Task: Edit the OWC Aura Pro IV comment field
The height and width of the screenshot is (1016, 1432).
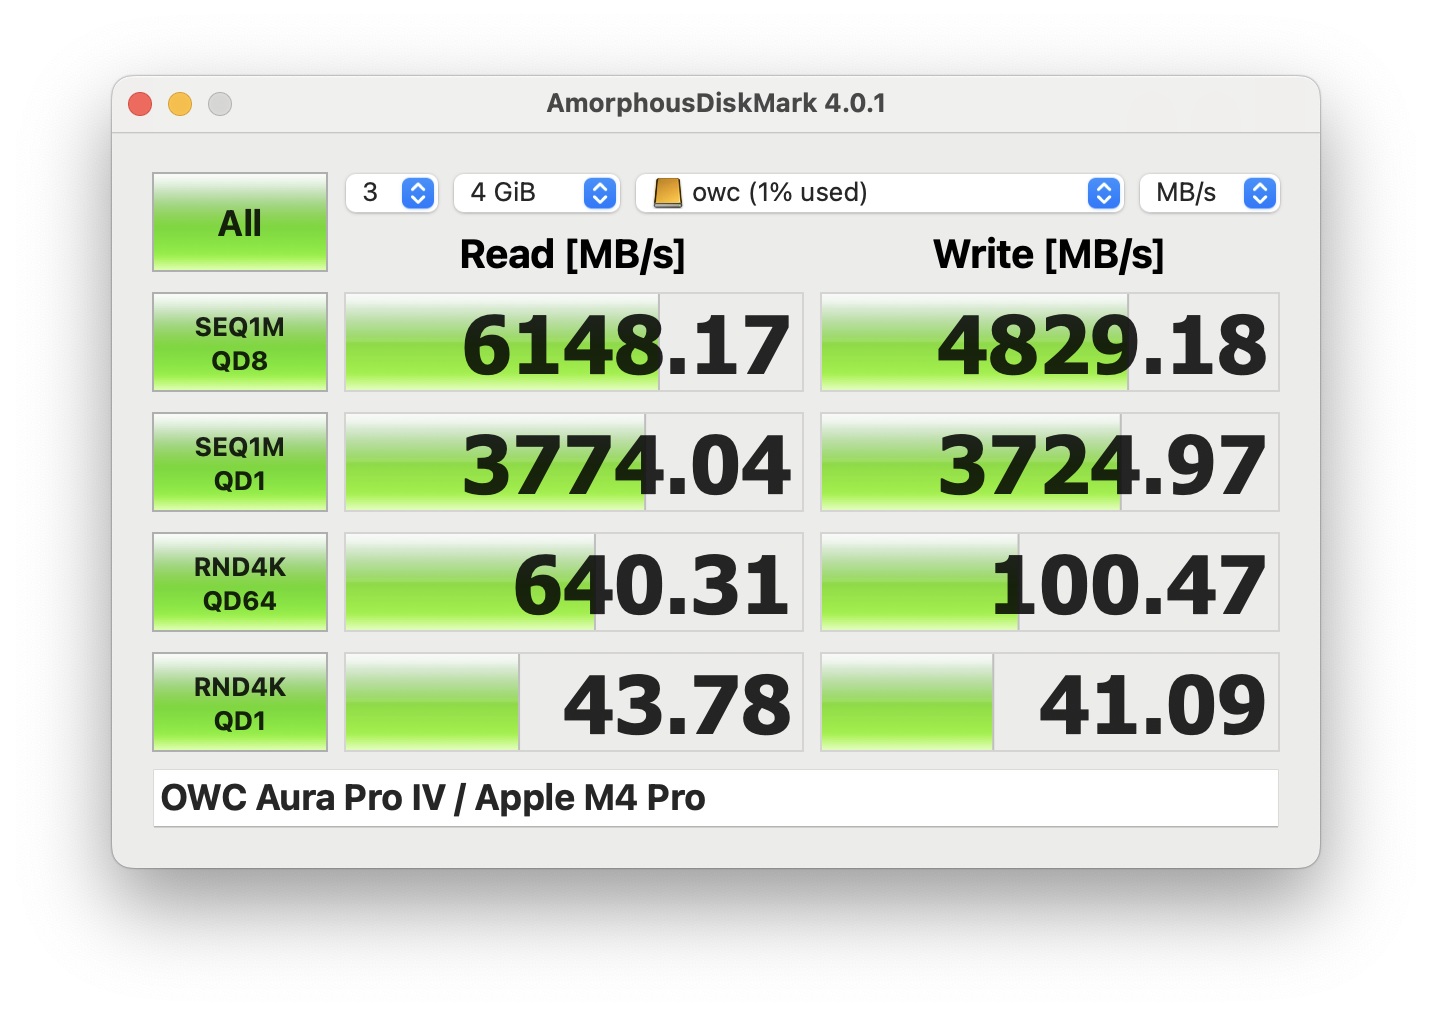Action: [716, 798]
